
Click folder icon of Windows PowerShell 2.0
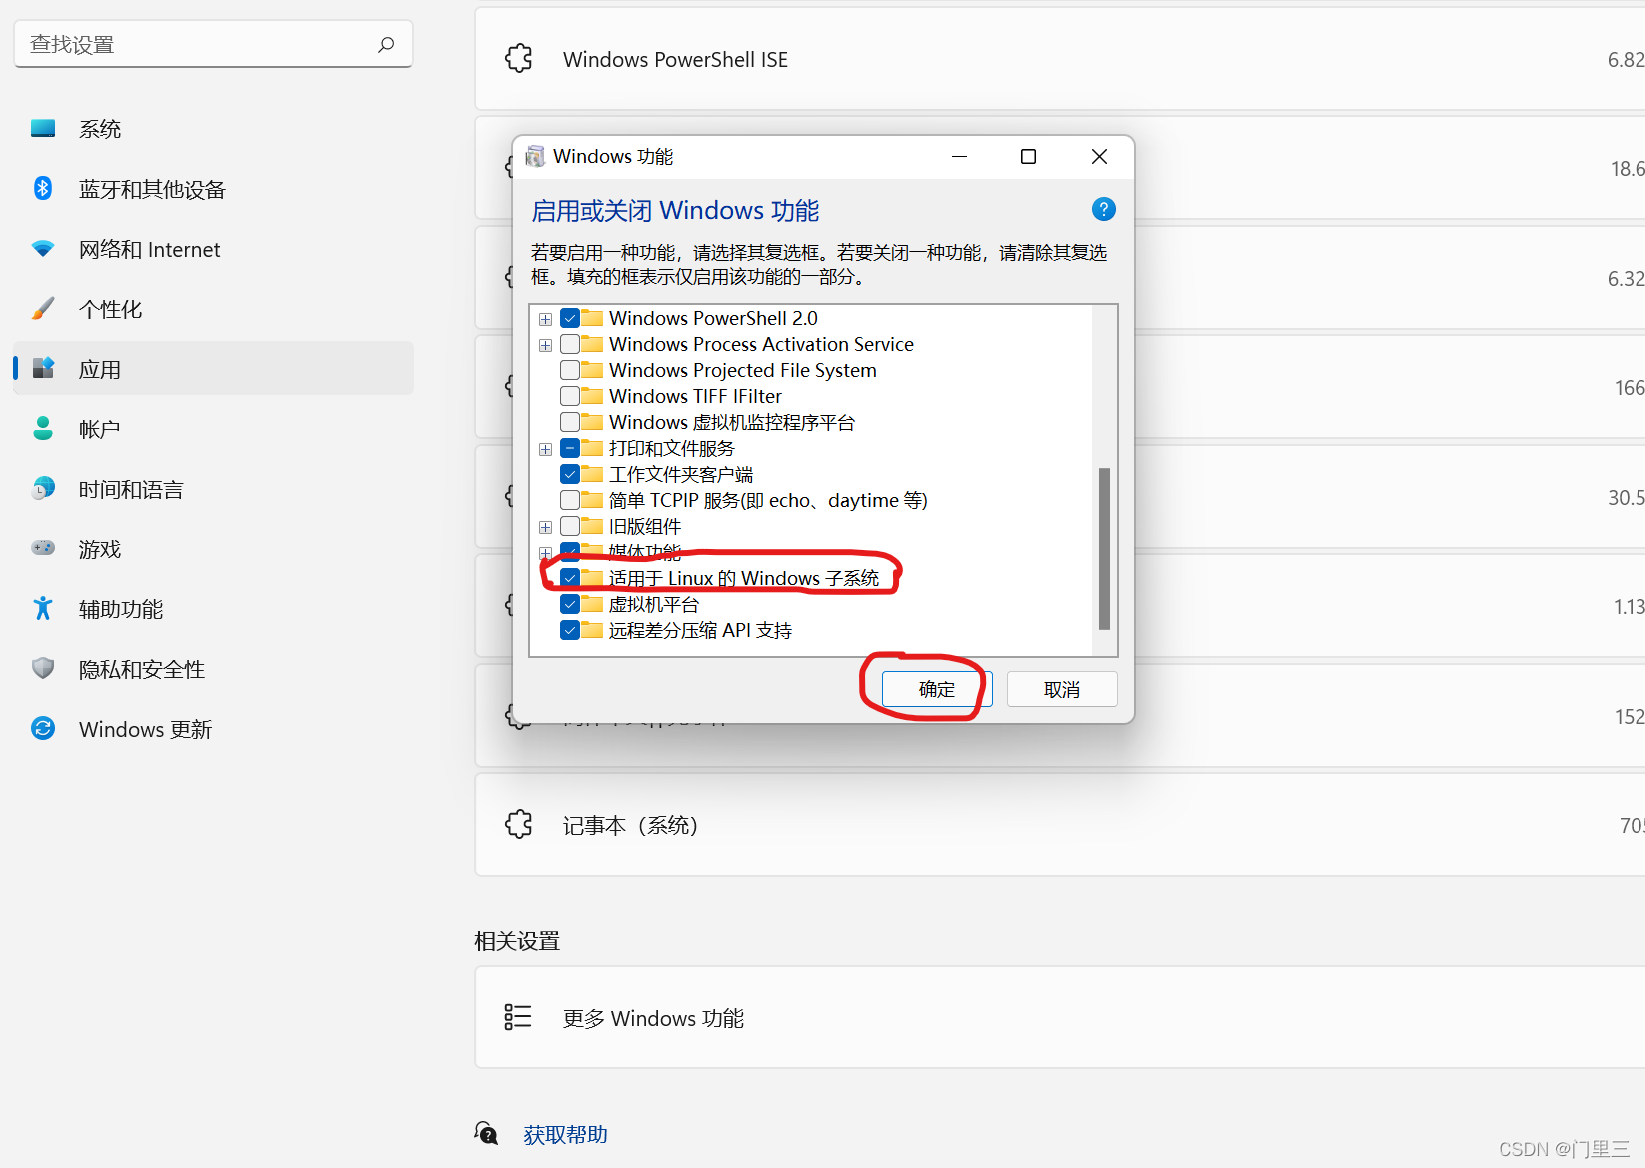(592, 318)
